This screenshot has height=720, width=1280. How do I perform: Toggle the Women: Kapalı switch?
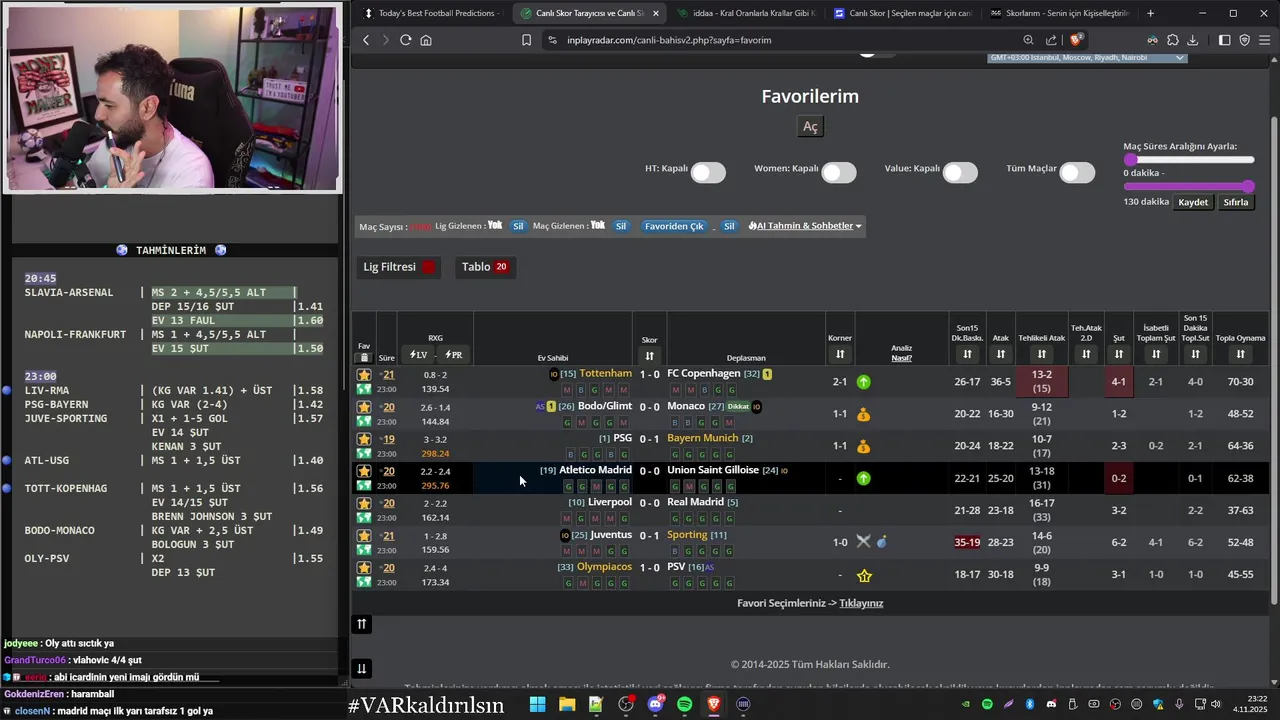[x=838, y=172]
